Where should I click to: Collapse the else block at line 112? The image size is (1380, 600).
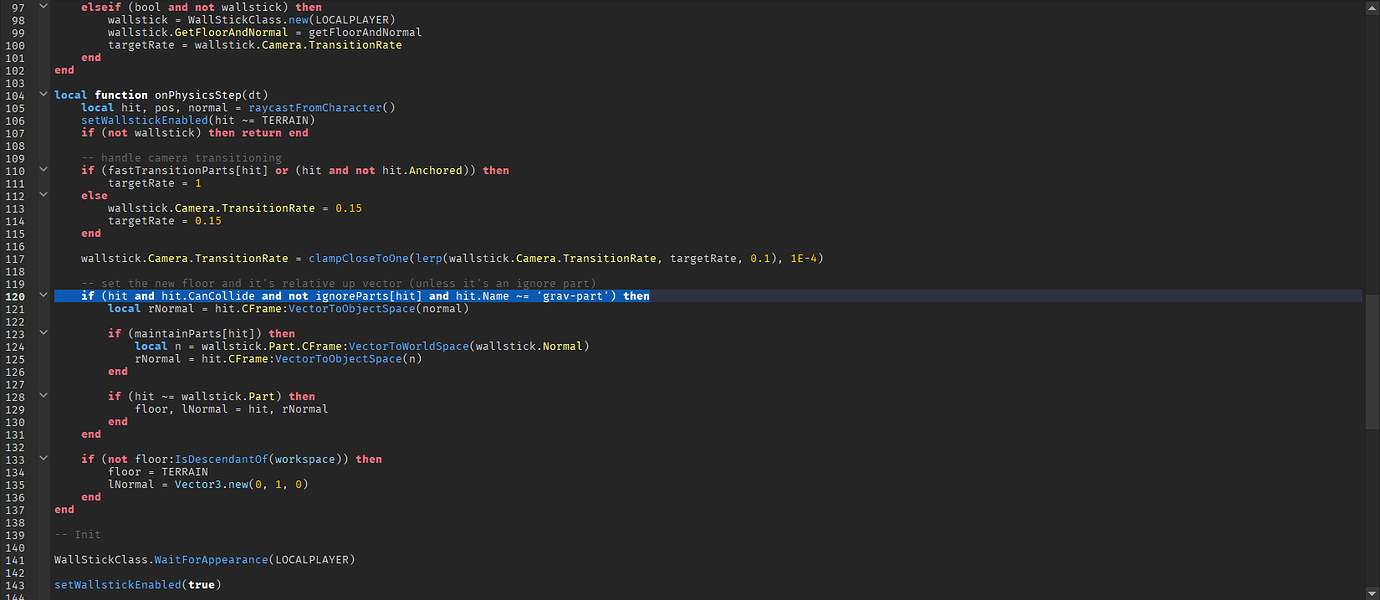click(x=42, y=194)
